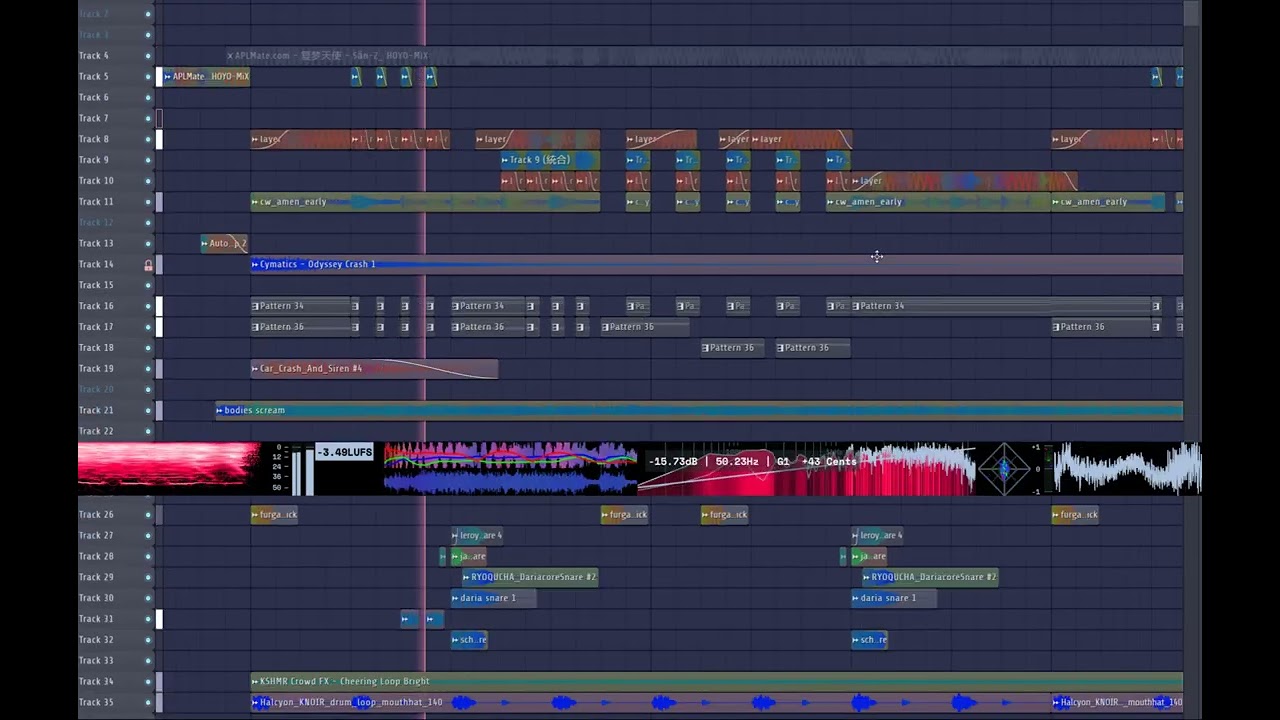Viewport: 1280px width, 720px height.
Task: Open clip menu of KSHMR Crowd FX clip
Action: 255,681
